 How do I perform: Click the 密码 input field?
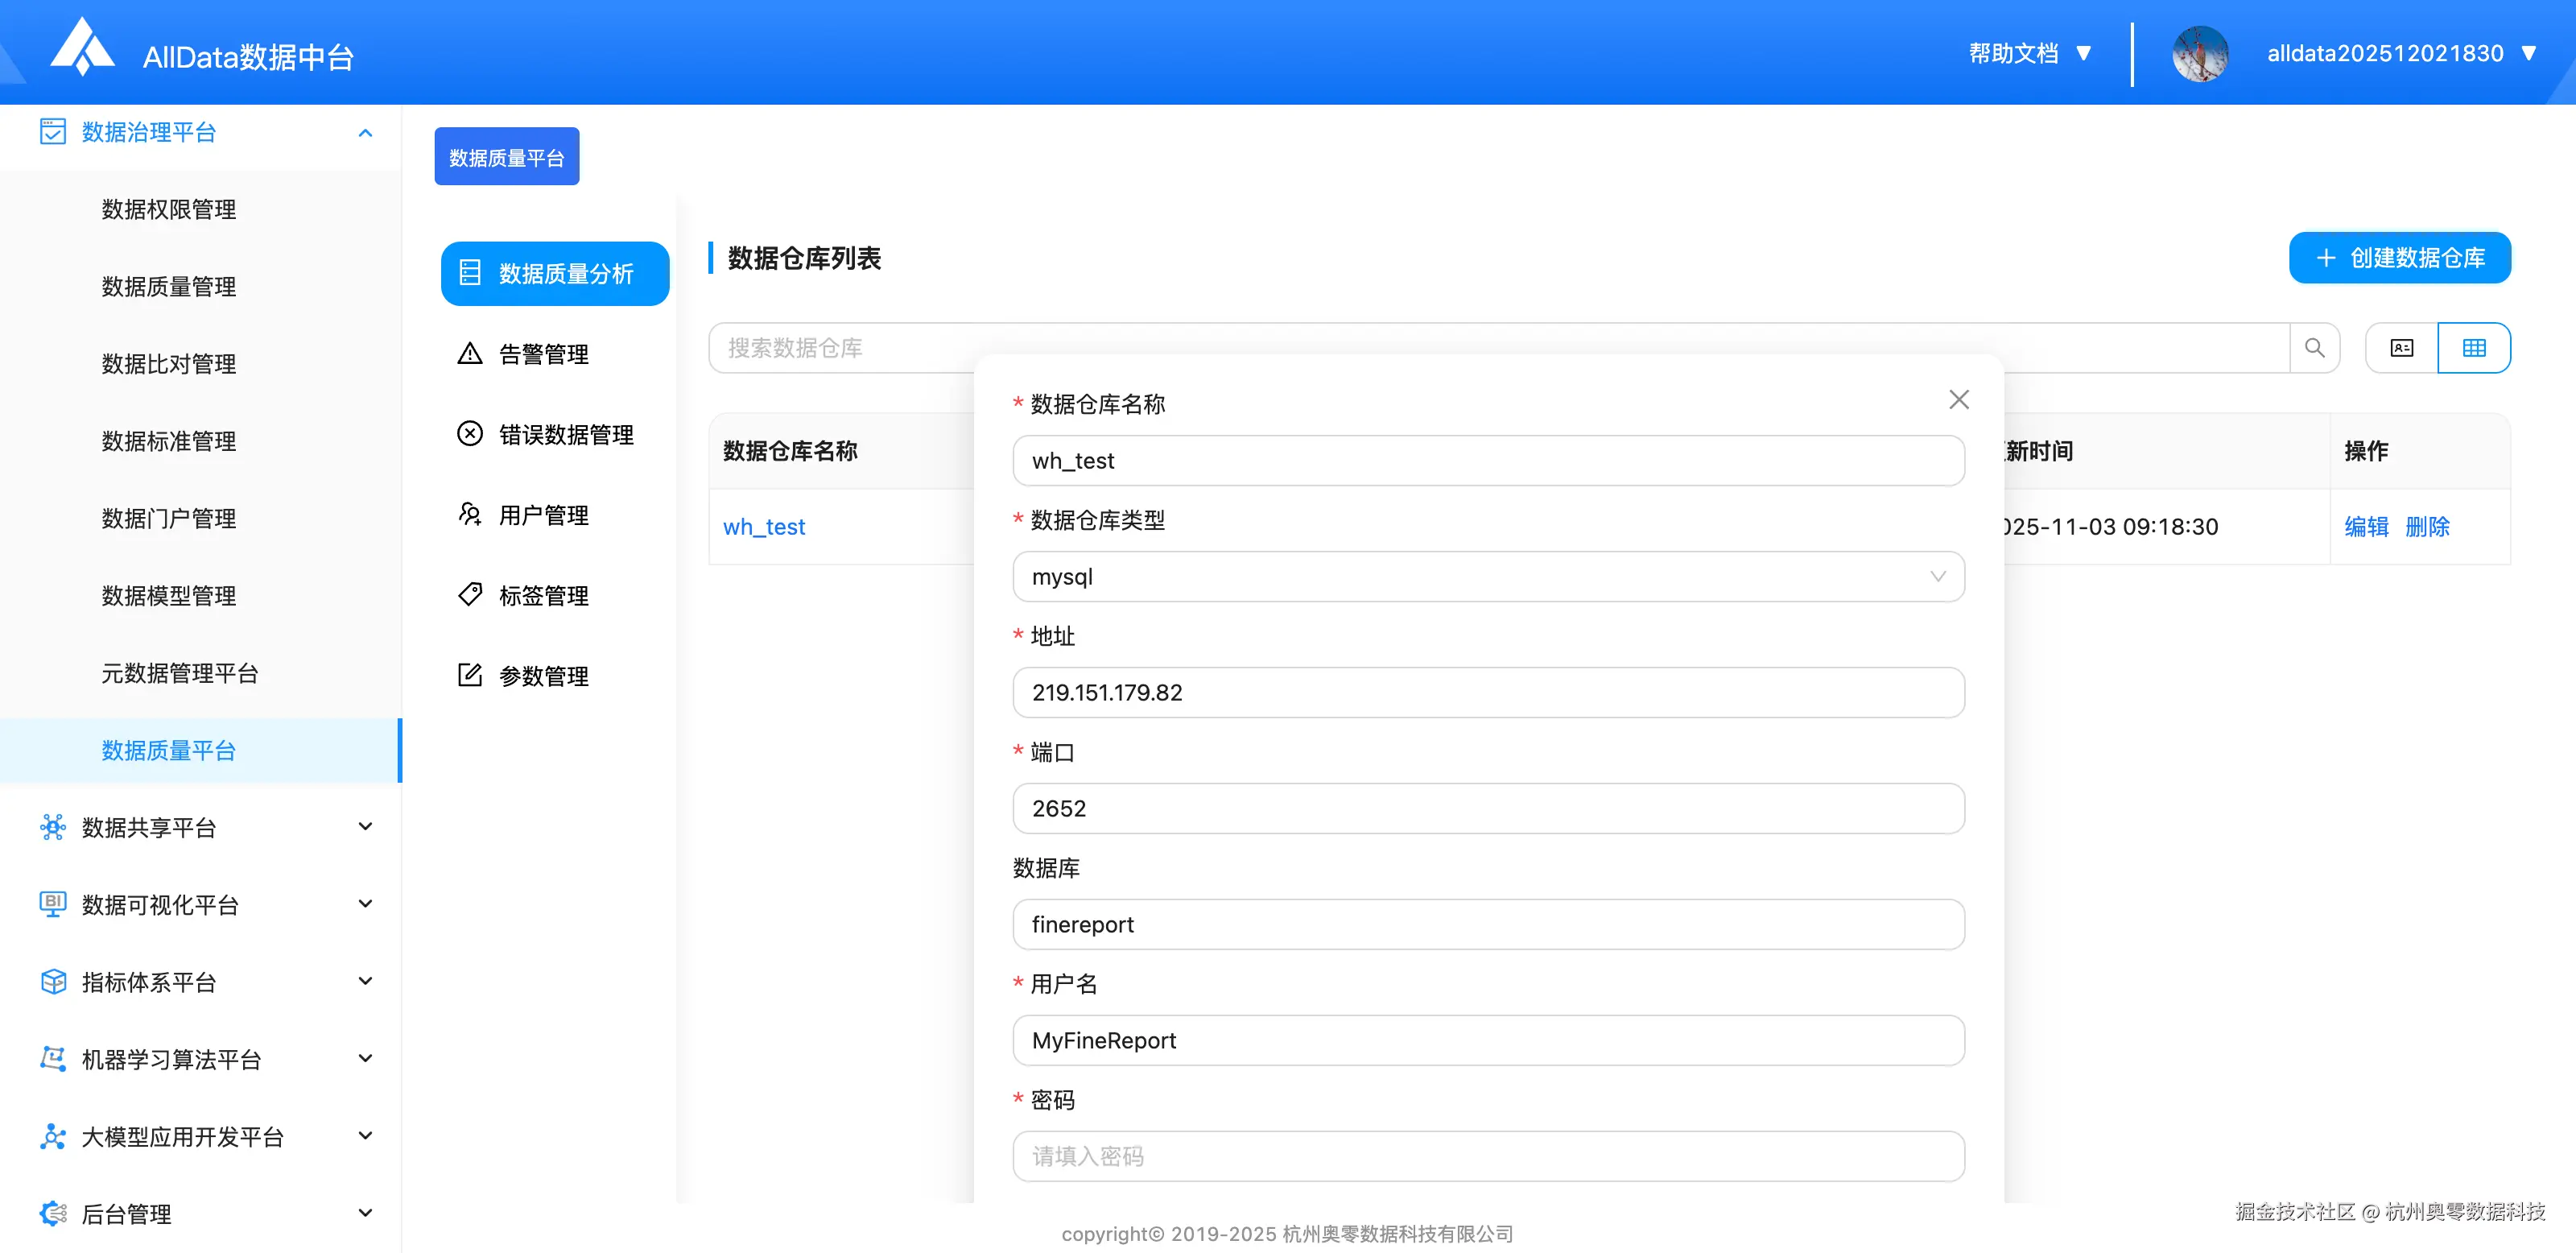pos(1488,1156)
